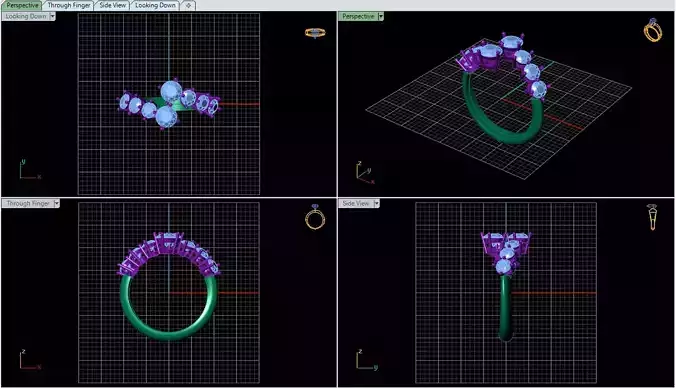Open the Looking Down viewport dropdown arrow
Viewport: 676px width, 389px height.
click(x=53, y=16)
